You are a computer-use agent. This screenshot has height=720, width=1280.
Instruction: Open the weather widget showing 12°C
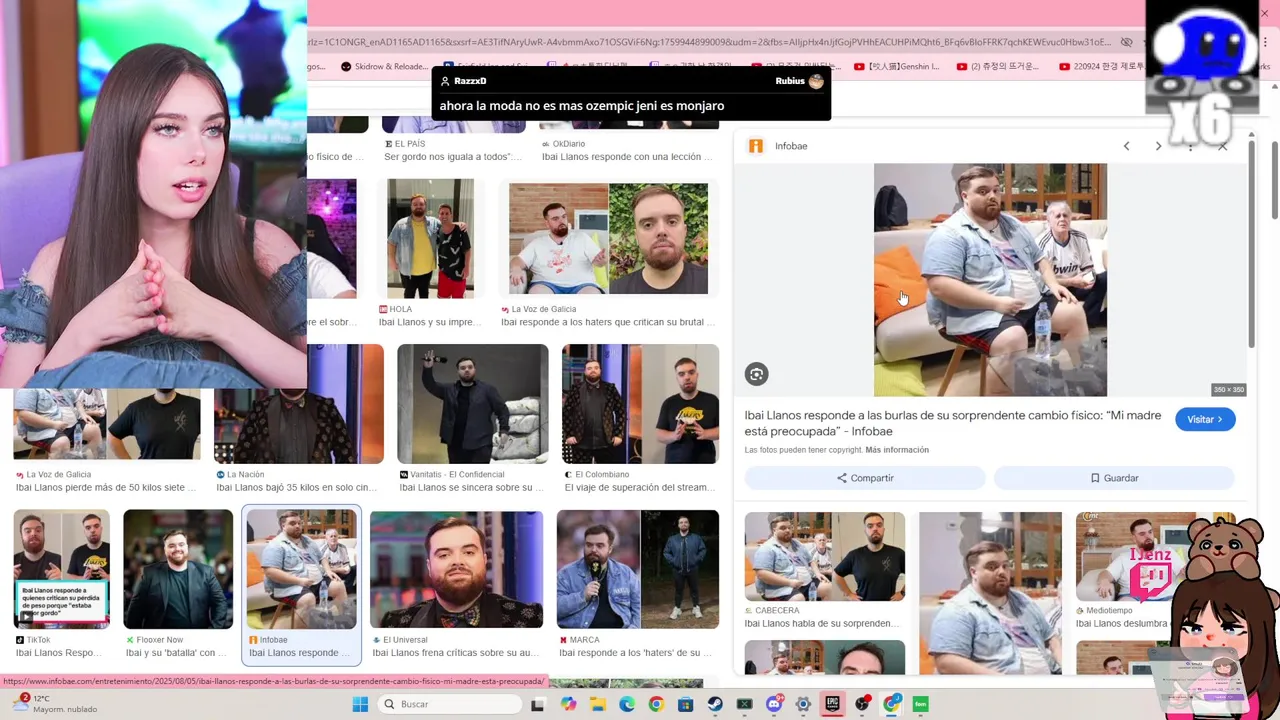click(55, 704)
